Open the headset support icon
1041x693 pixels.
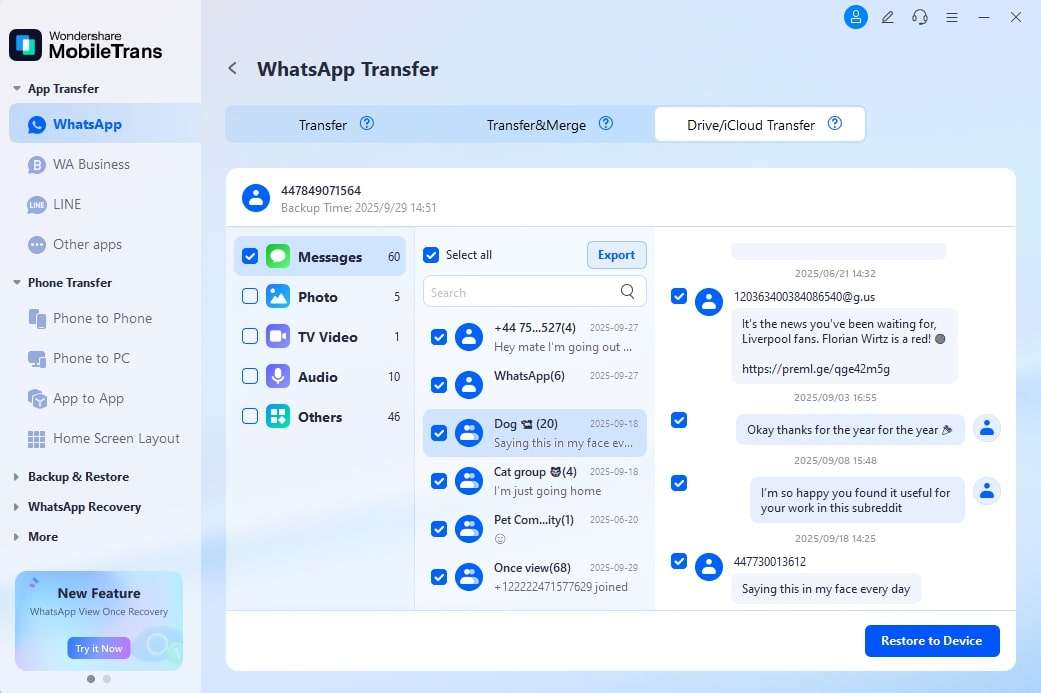[x=919, y=17]
